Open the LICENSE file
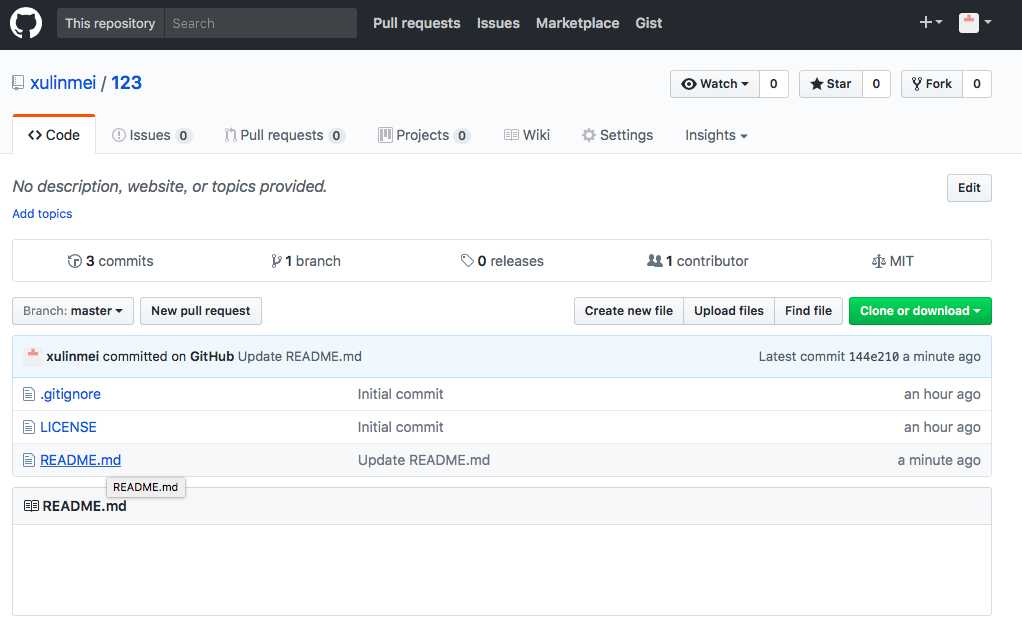1022x642 pixels. pos(68,427)
